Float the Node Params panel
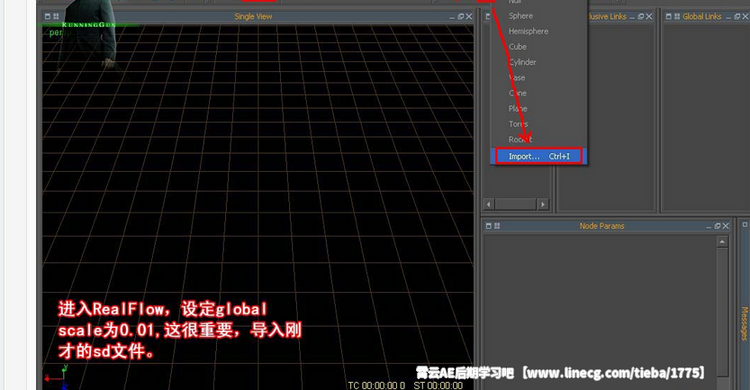The image size is (750, 390). point(717,226)
